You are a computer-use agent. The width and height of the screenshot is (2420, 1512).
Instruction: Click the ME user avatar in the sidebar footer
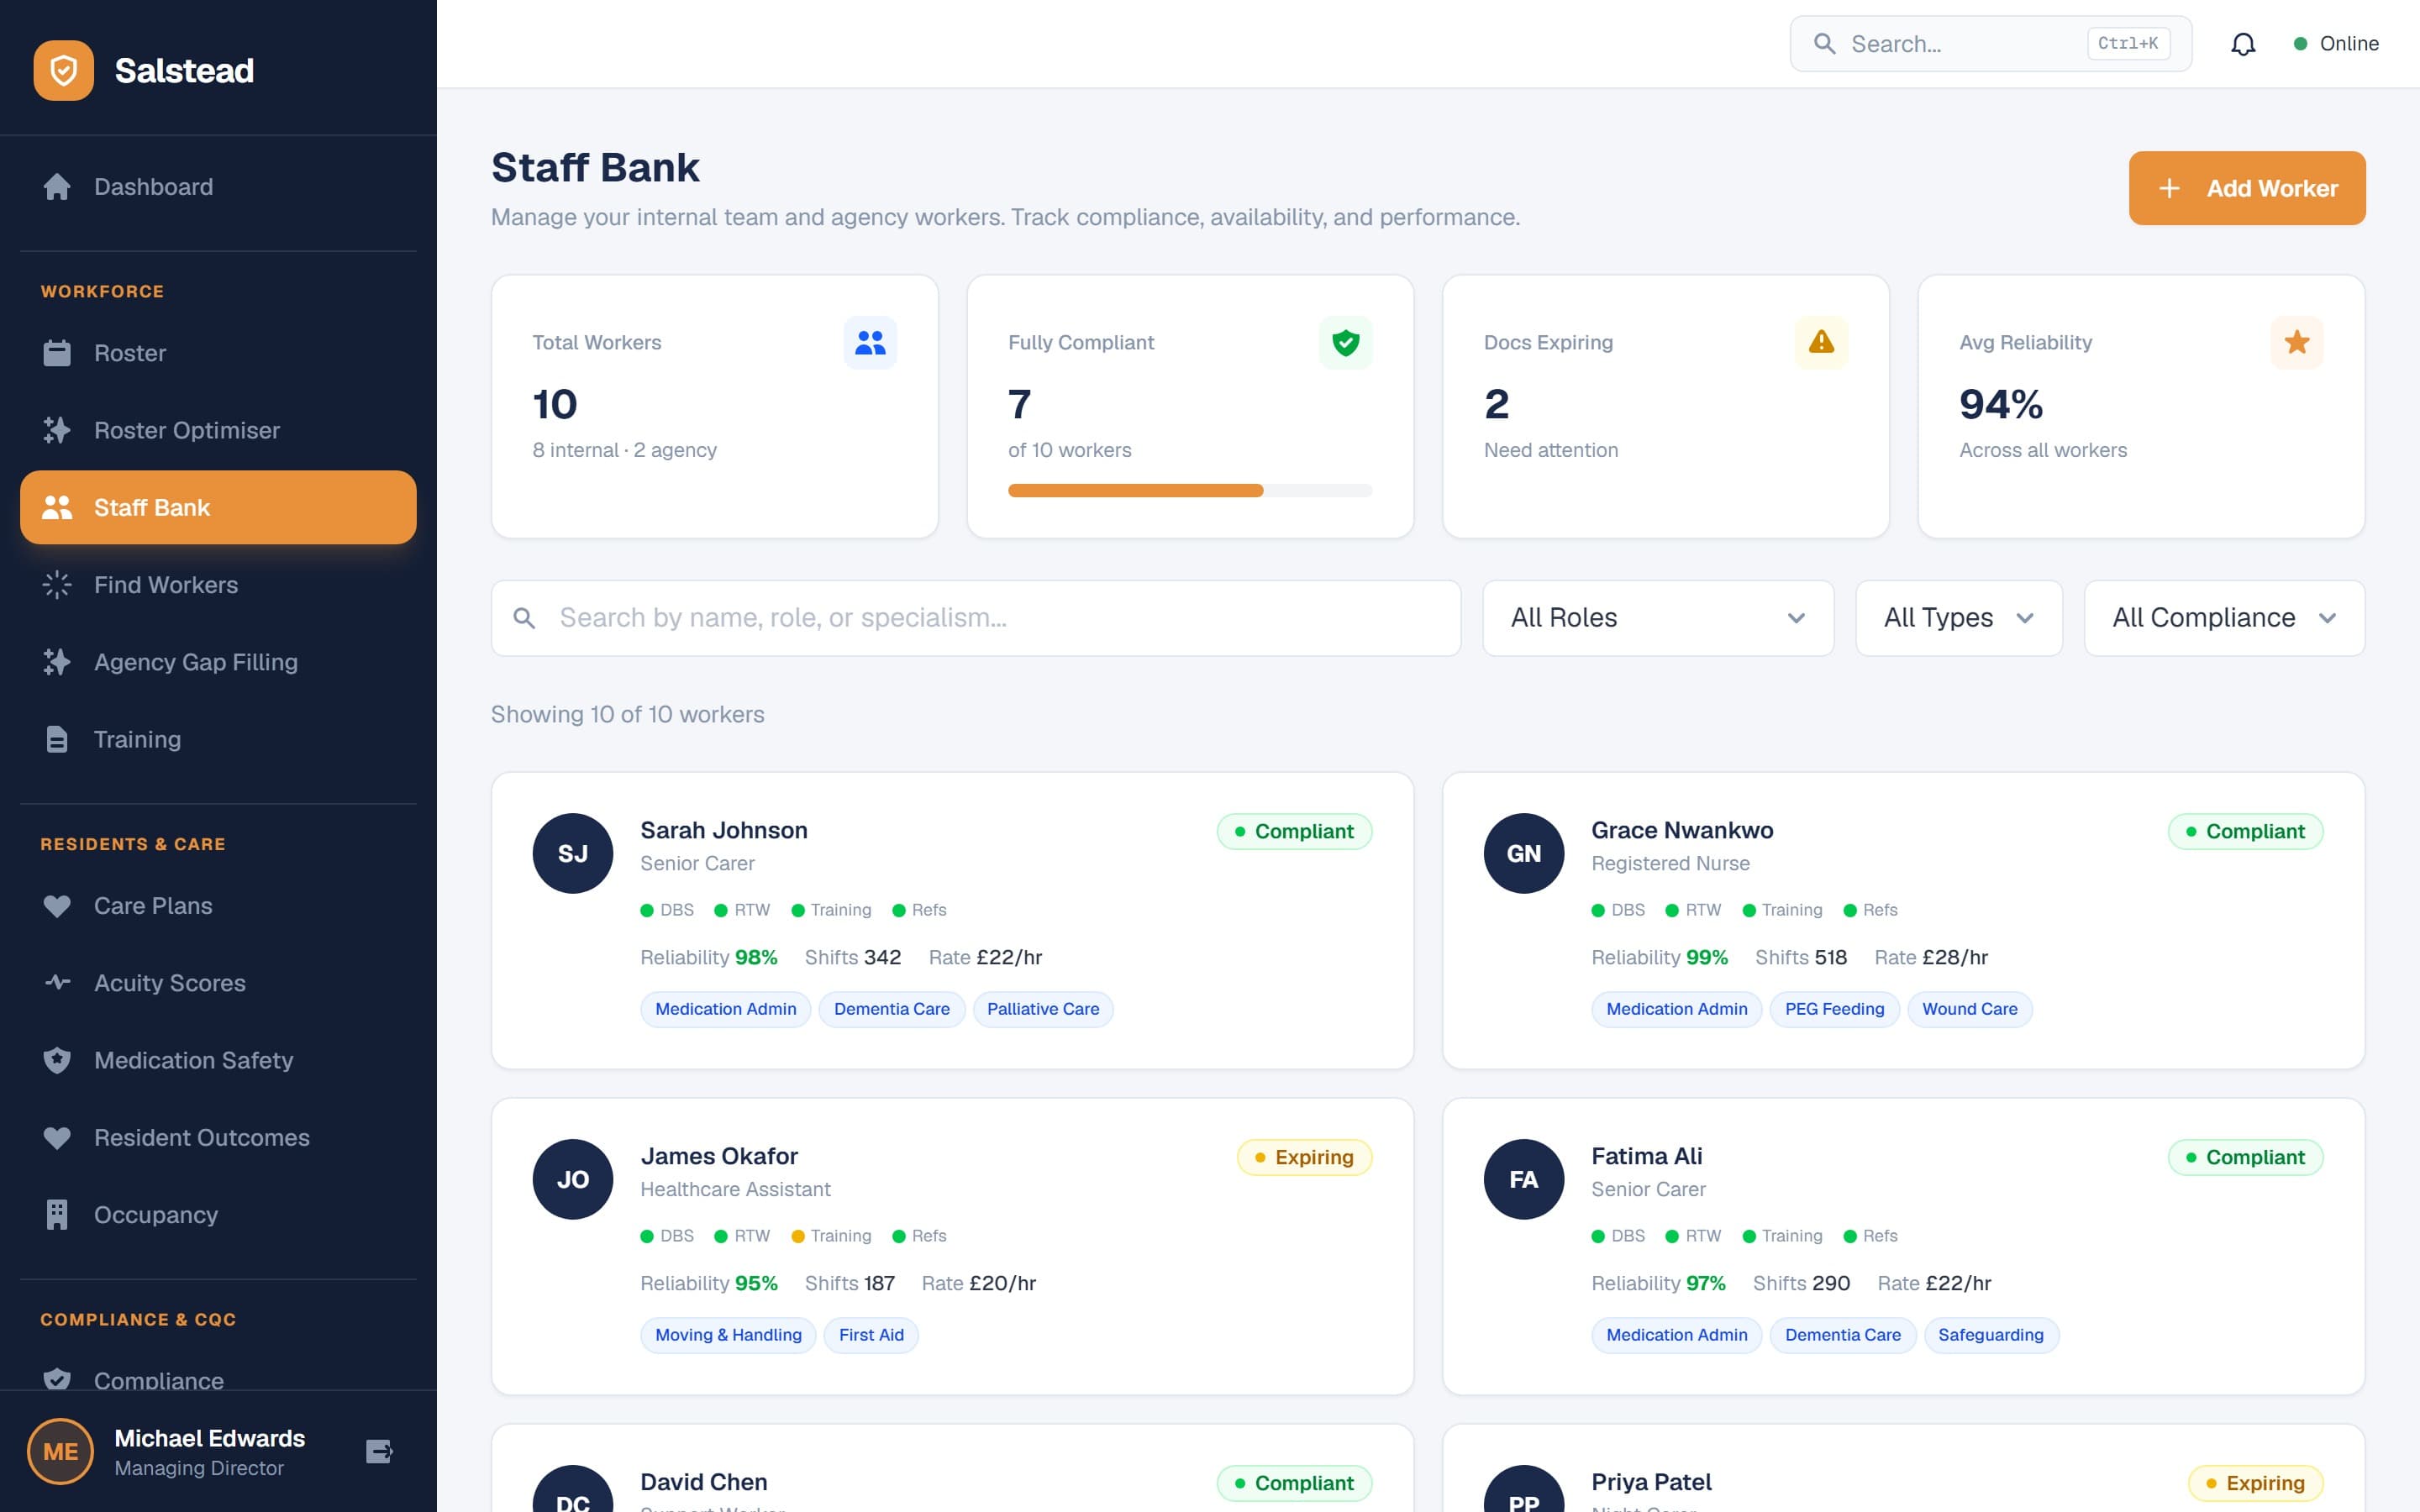tap(60, 1451)
